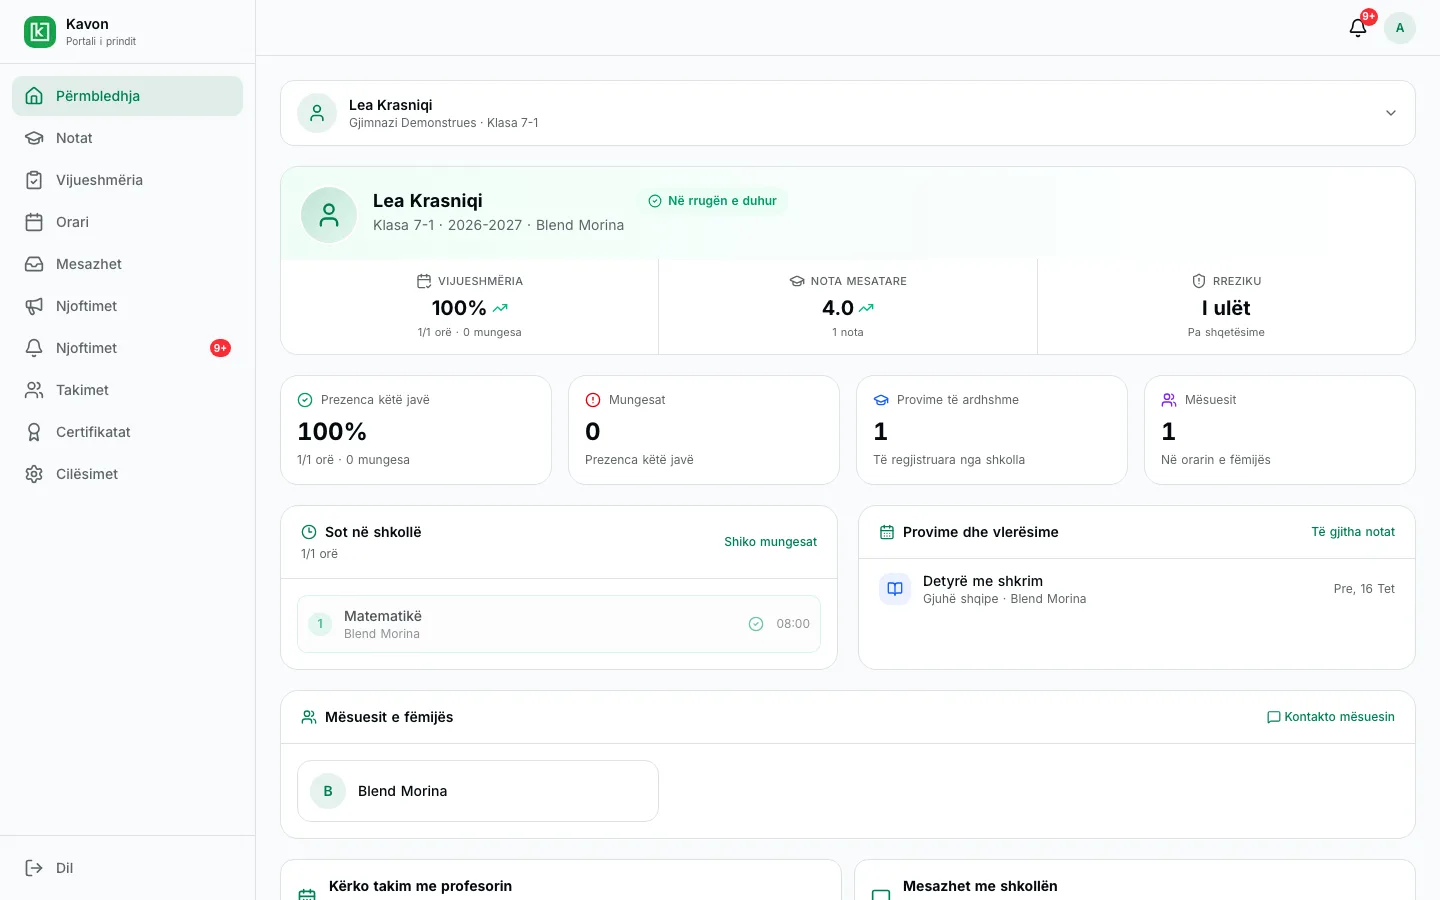Open the child selector showing Gjimnazi Demonstrues
1440x900 pixels.
(x=848, y=113)
